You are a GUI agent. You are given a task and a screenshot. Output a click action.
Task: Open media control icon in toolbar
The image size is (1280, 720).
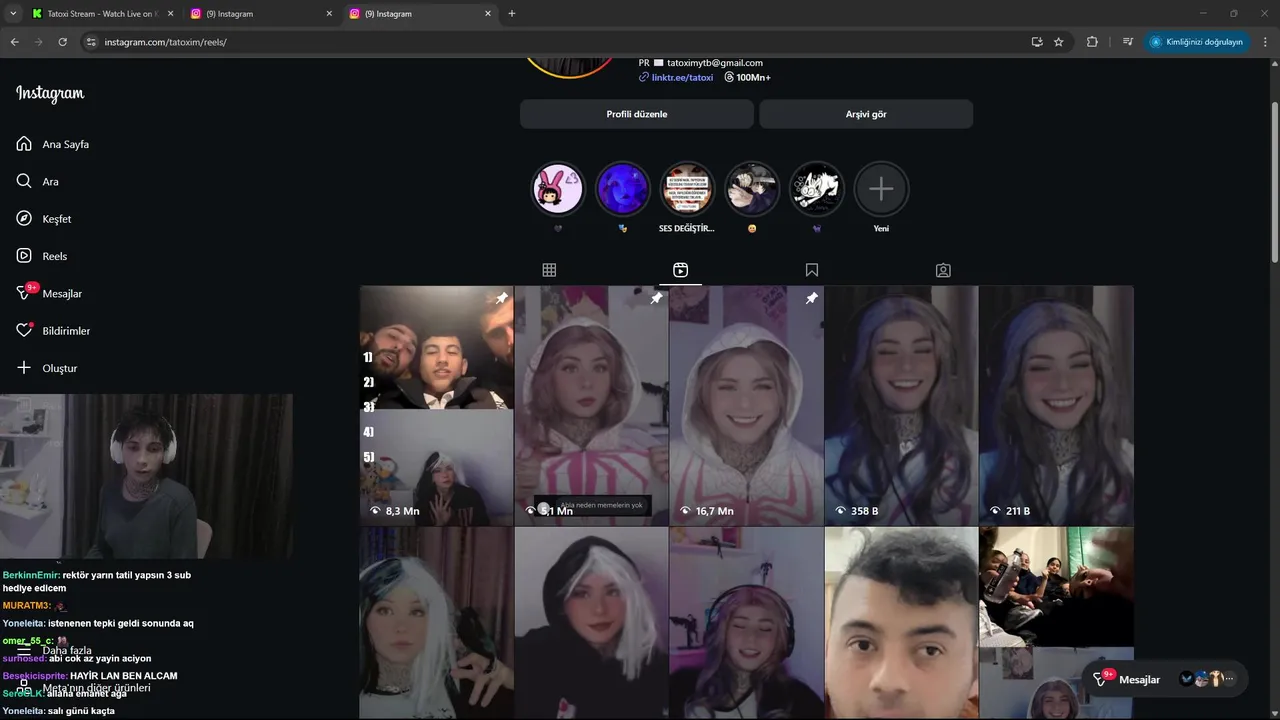[1128, 42]
